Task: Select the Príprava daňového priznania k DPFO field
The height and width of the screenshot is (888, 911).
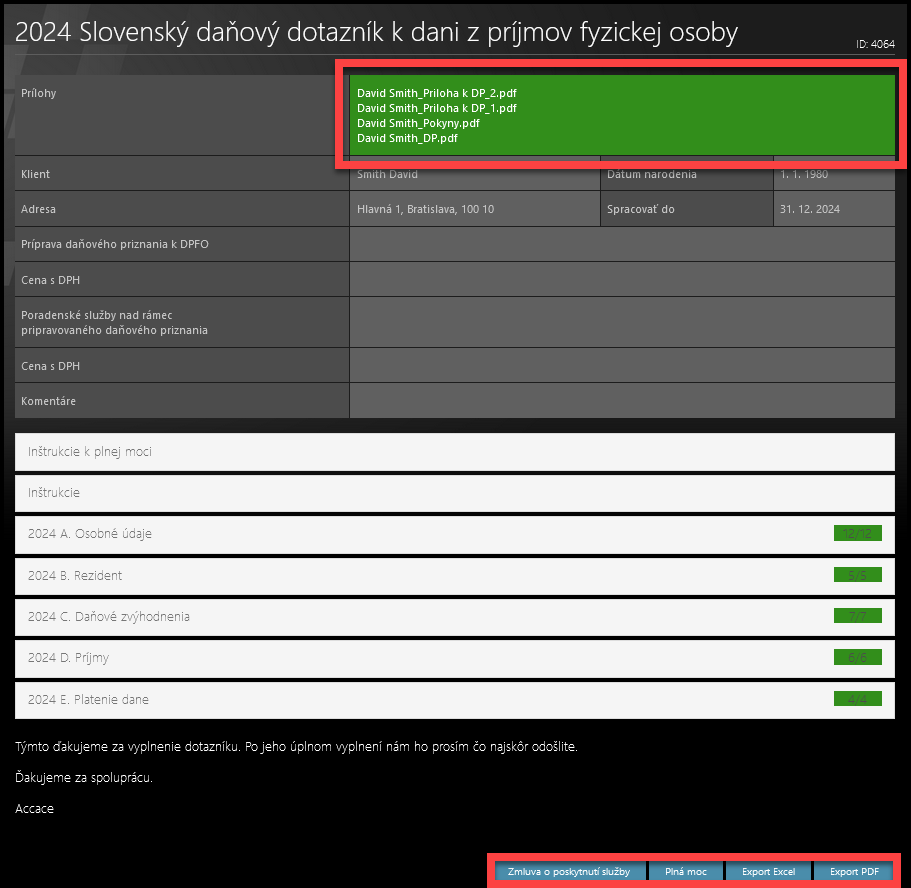Action: 621,244
